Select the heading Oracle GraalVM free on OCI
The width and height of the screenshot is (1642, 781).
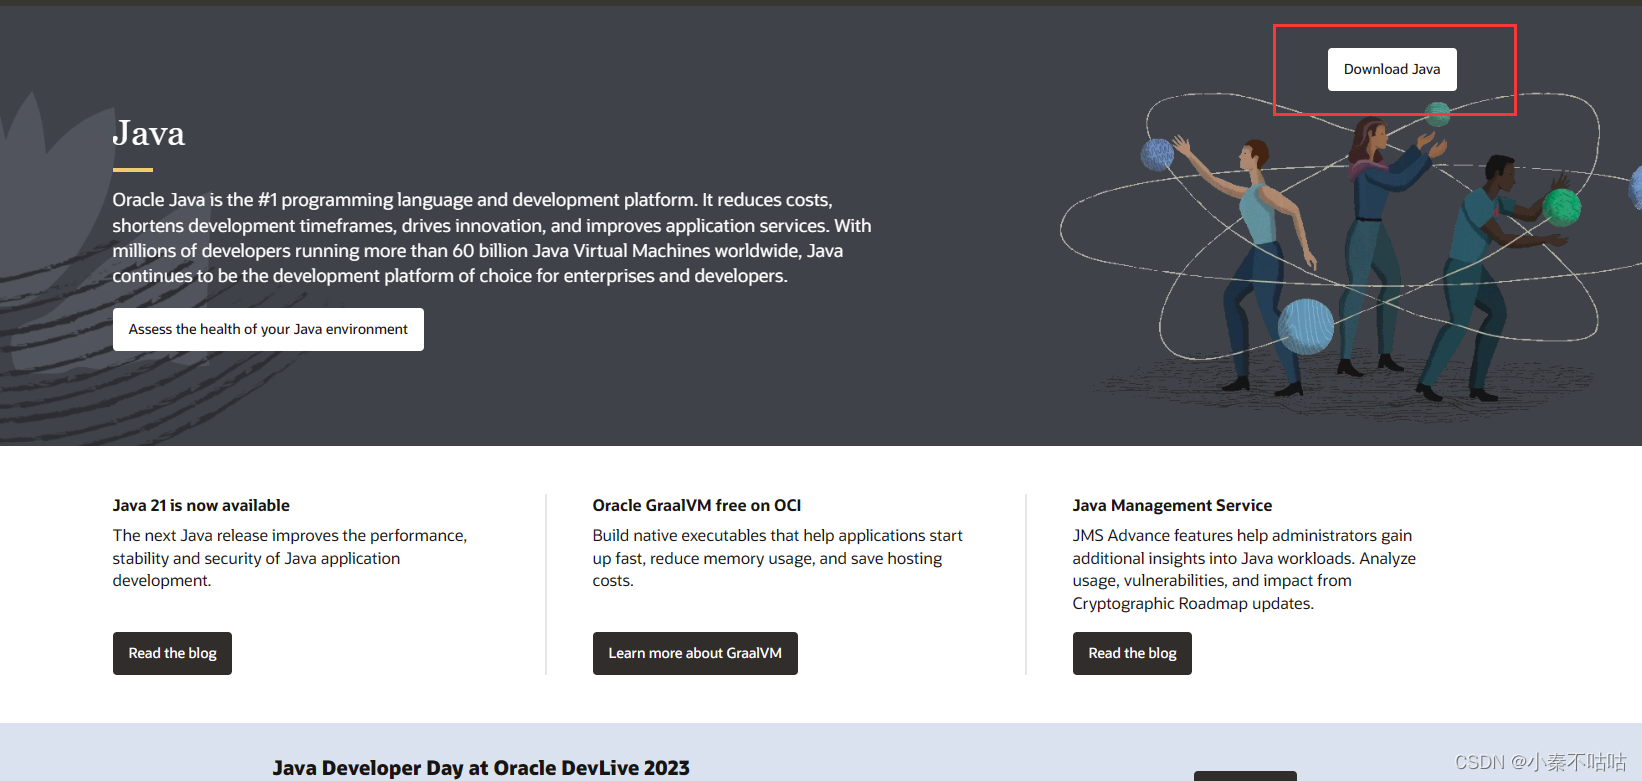pyautogui.click(x=697, y=505)
